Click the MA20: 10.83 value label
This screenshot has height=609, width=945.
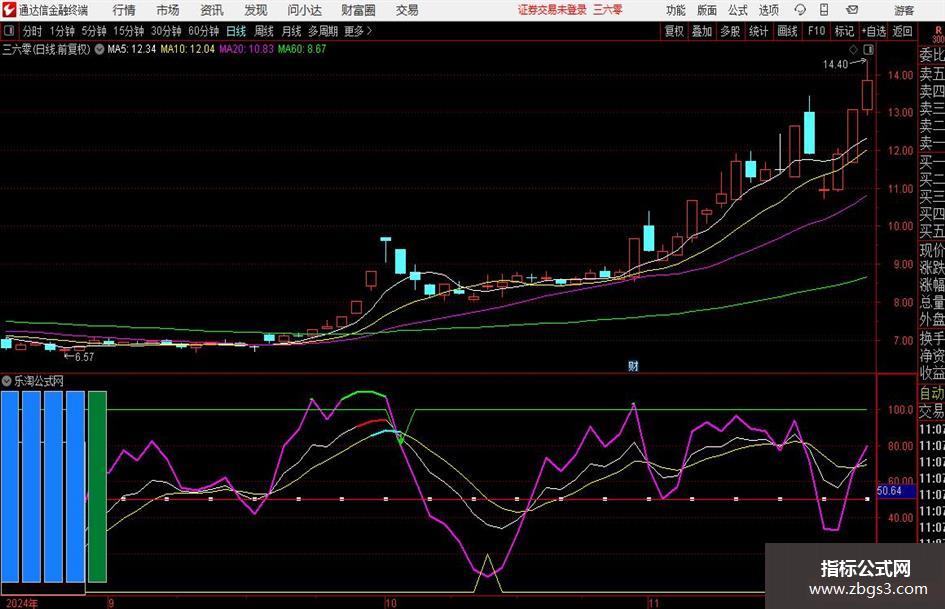click(x=246, y=49)
